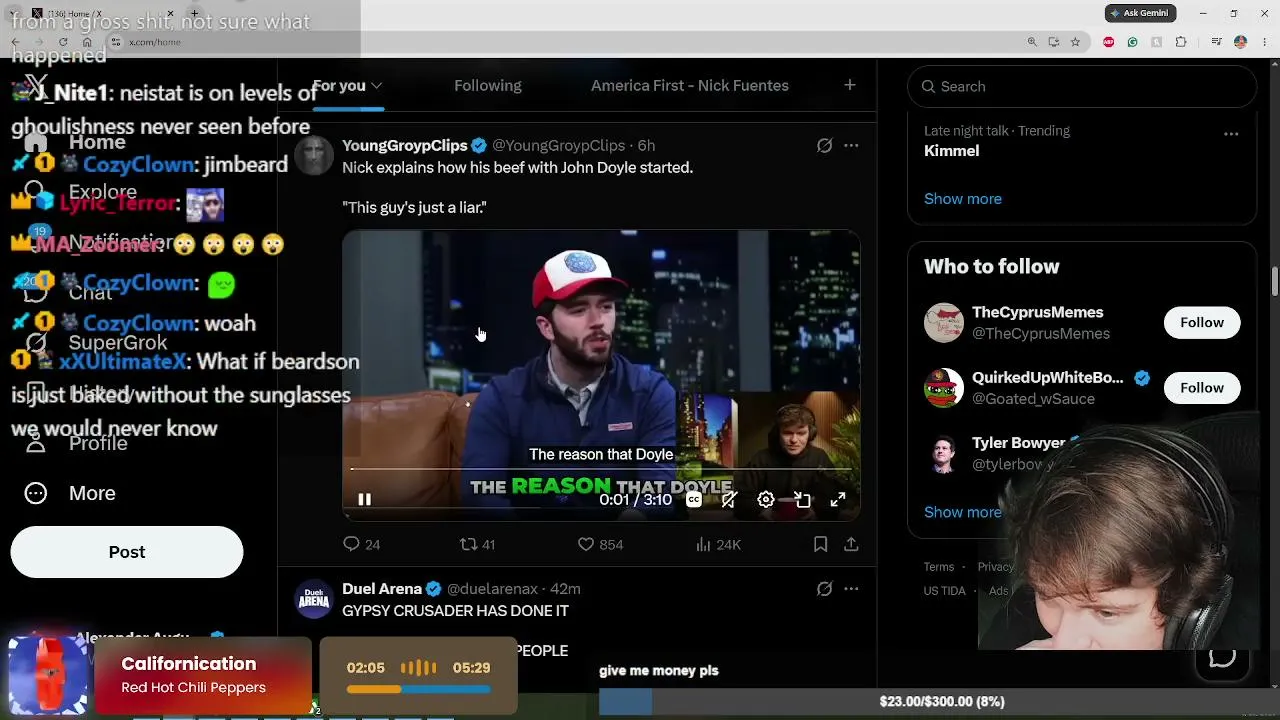The width and height of the screenshot is (1280, 720).
Task: View site information icon in address bar
Action: pos(116,42)
